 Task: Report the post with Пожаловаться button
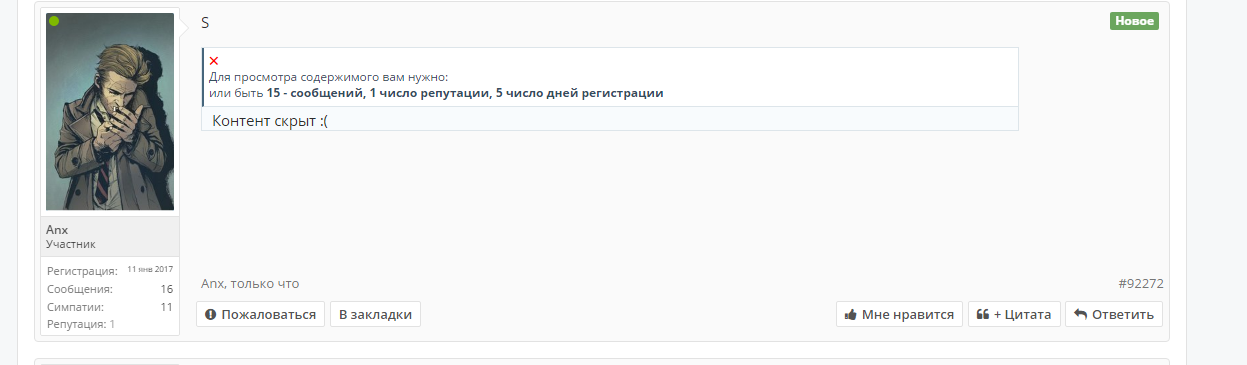coord(261,314)
